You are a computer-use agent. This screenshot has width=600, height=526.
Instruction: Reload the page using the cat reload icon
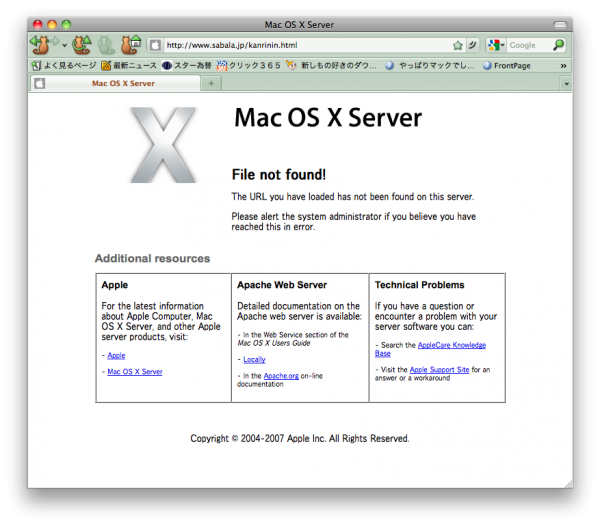point(82,45)
